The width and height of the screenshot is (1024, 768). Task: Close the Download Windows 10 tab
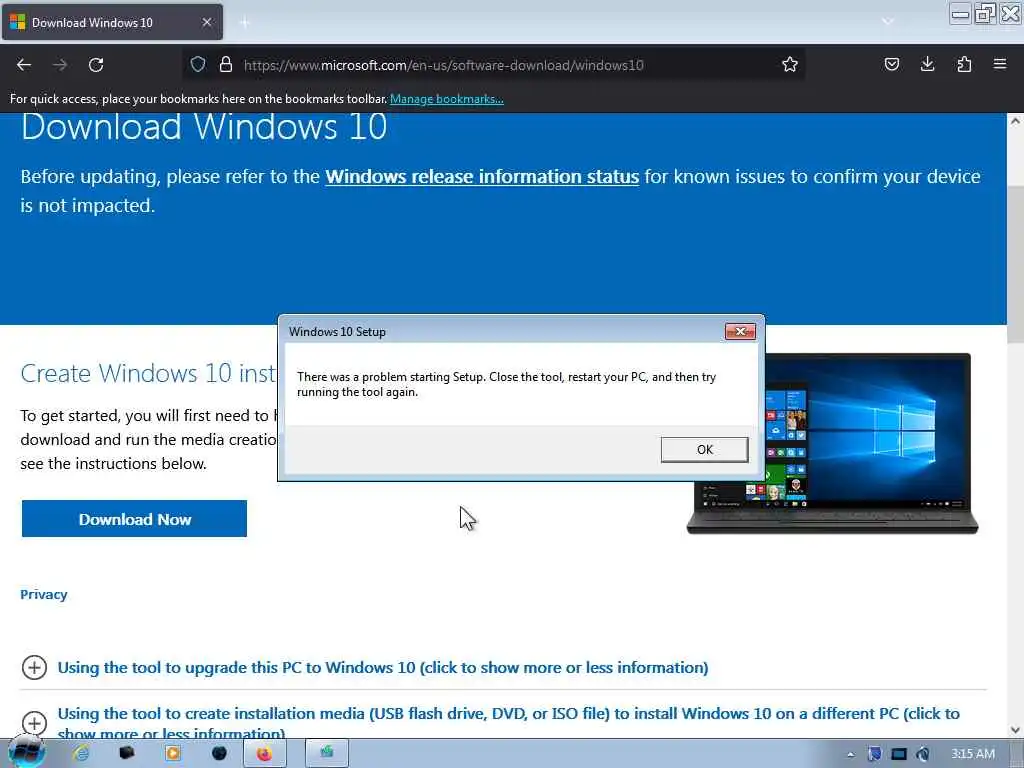(x=206, y=22)
